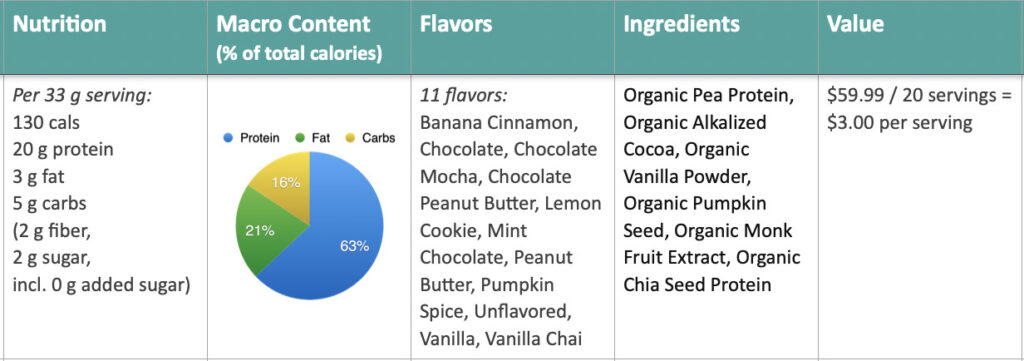Image resolution: width=1024 pixels, height=361 pixels.
Task: Click the Fat legend label
Action: point(321,138)
